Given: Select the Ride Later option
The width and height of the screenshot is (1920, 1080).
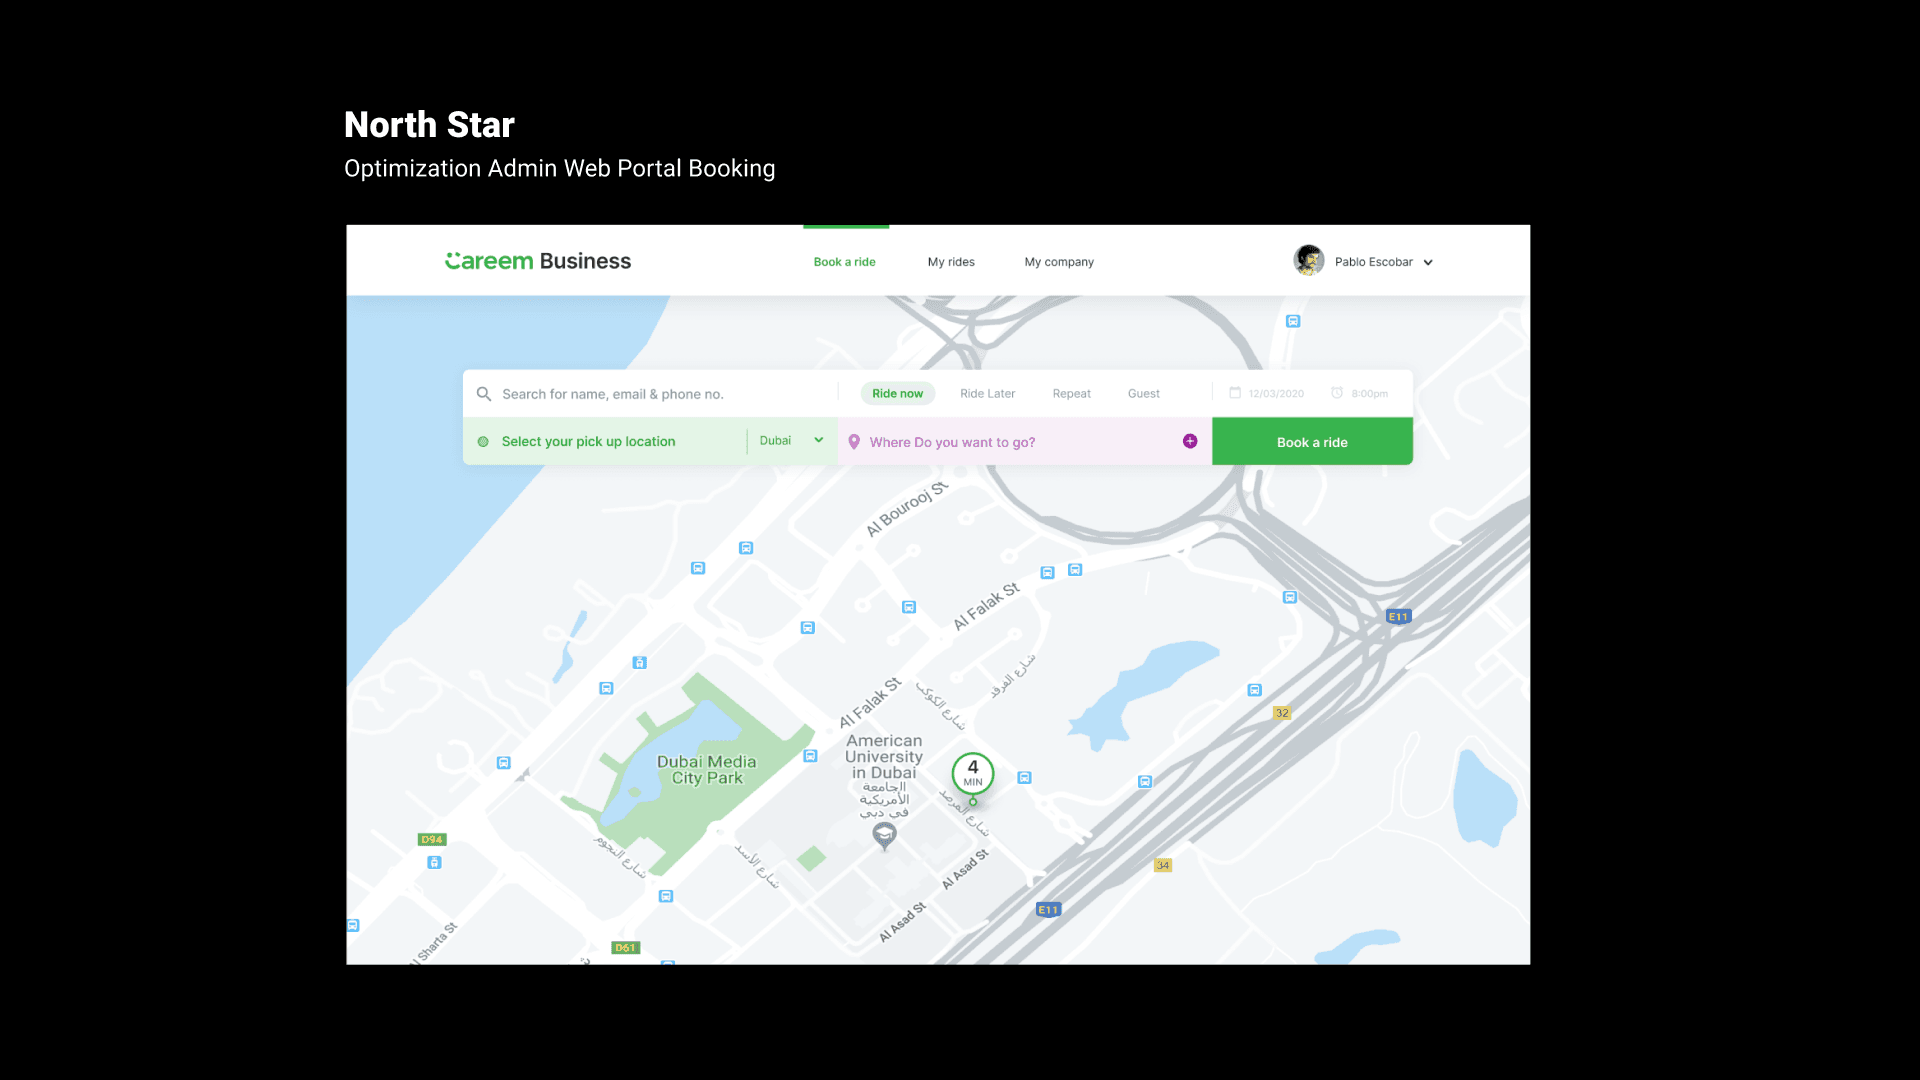Looking at the screenshot, I should (x=988, y=394).
